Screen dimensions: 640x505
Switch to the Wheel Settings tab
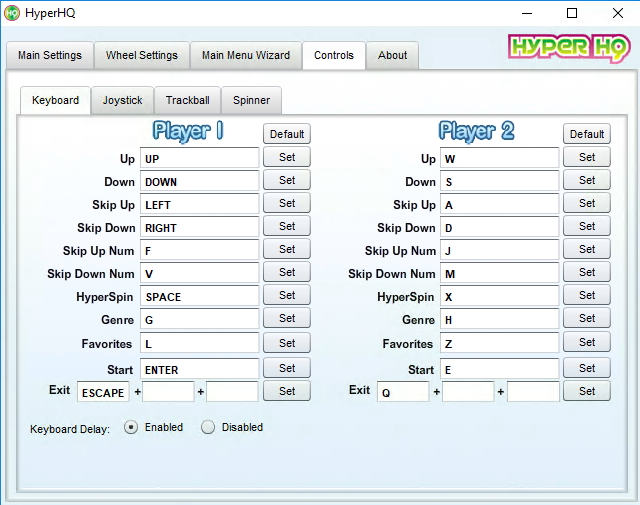142,55
